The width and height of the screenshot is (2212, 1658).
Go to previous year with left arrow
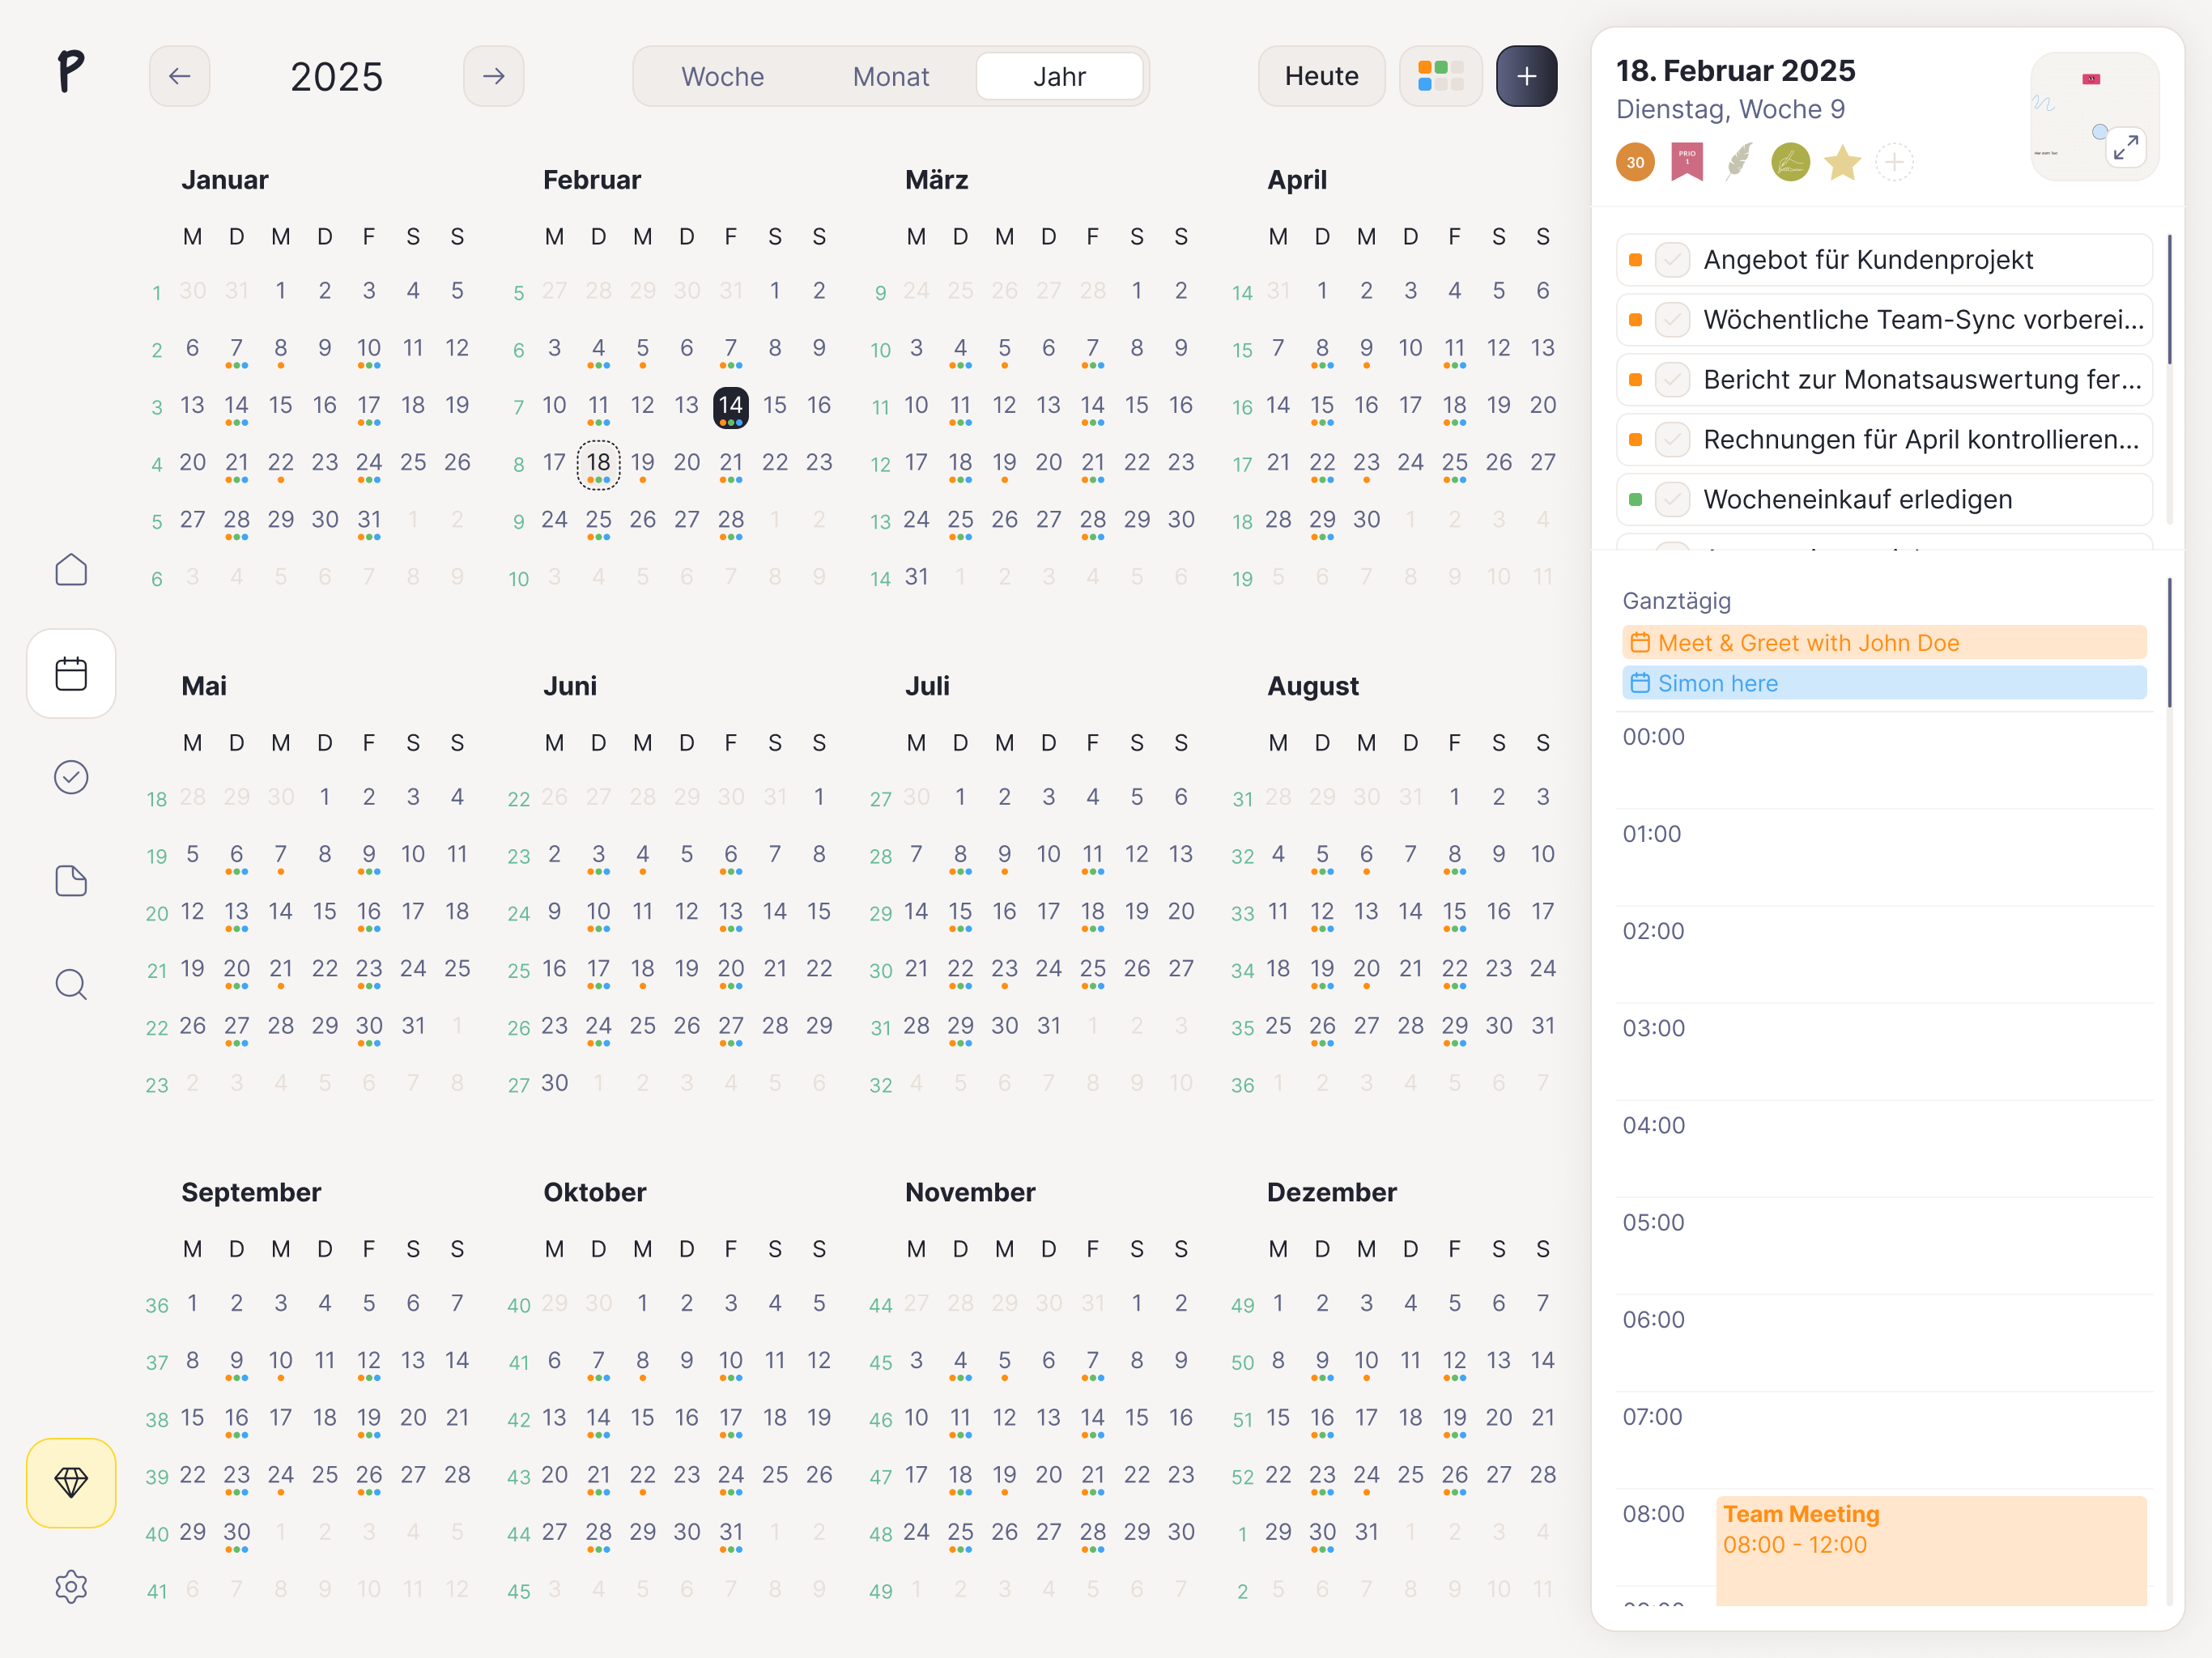click(x=180, y=76)
